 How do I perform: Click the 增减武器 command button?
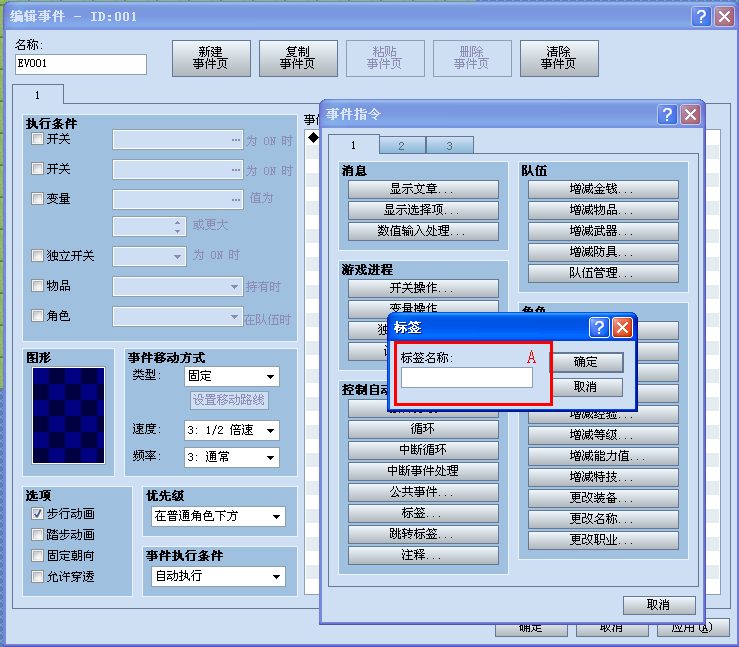pos(603,231)
